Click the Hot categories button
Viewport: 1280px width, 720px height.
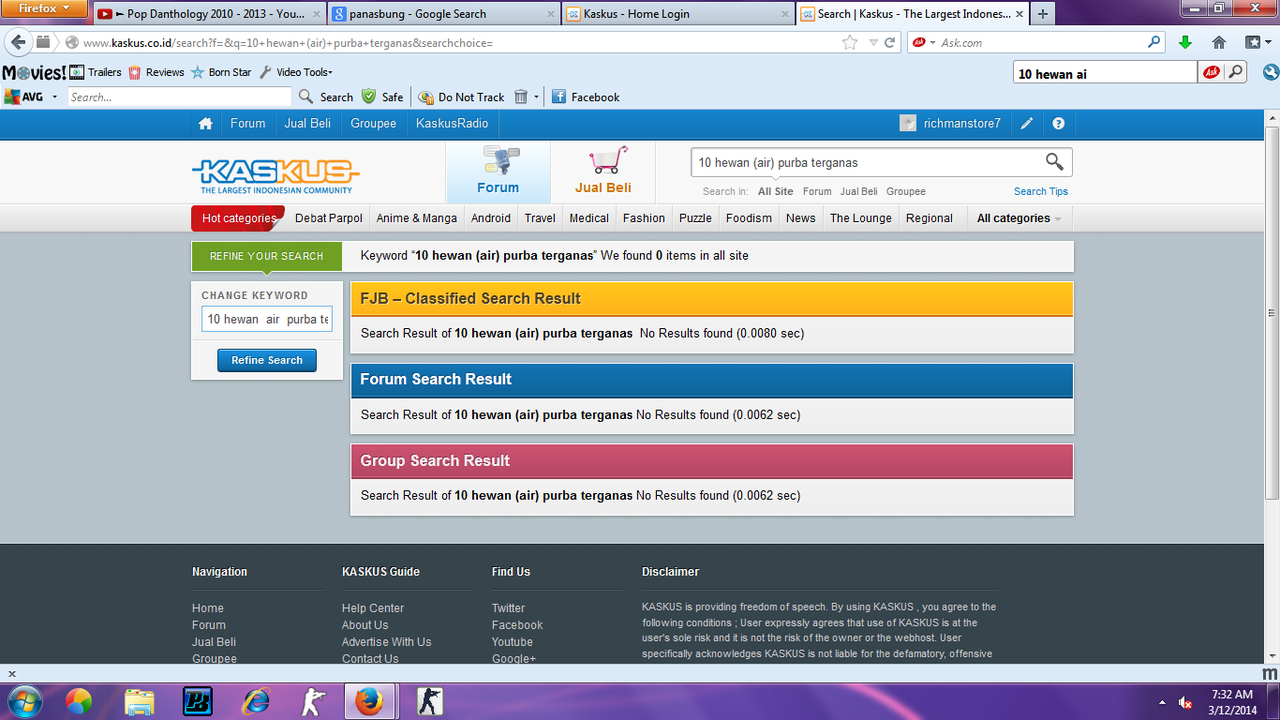(x=238, y=218)
